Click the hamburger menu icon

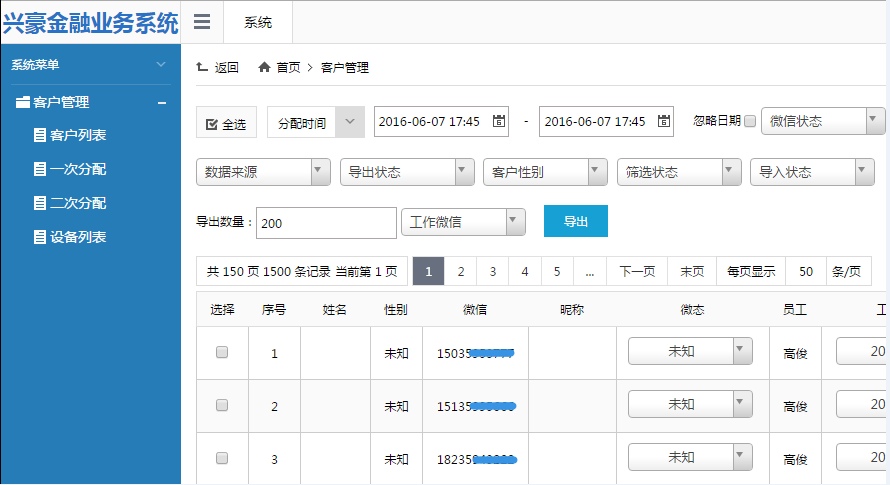(202, 22)
